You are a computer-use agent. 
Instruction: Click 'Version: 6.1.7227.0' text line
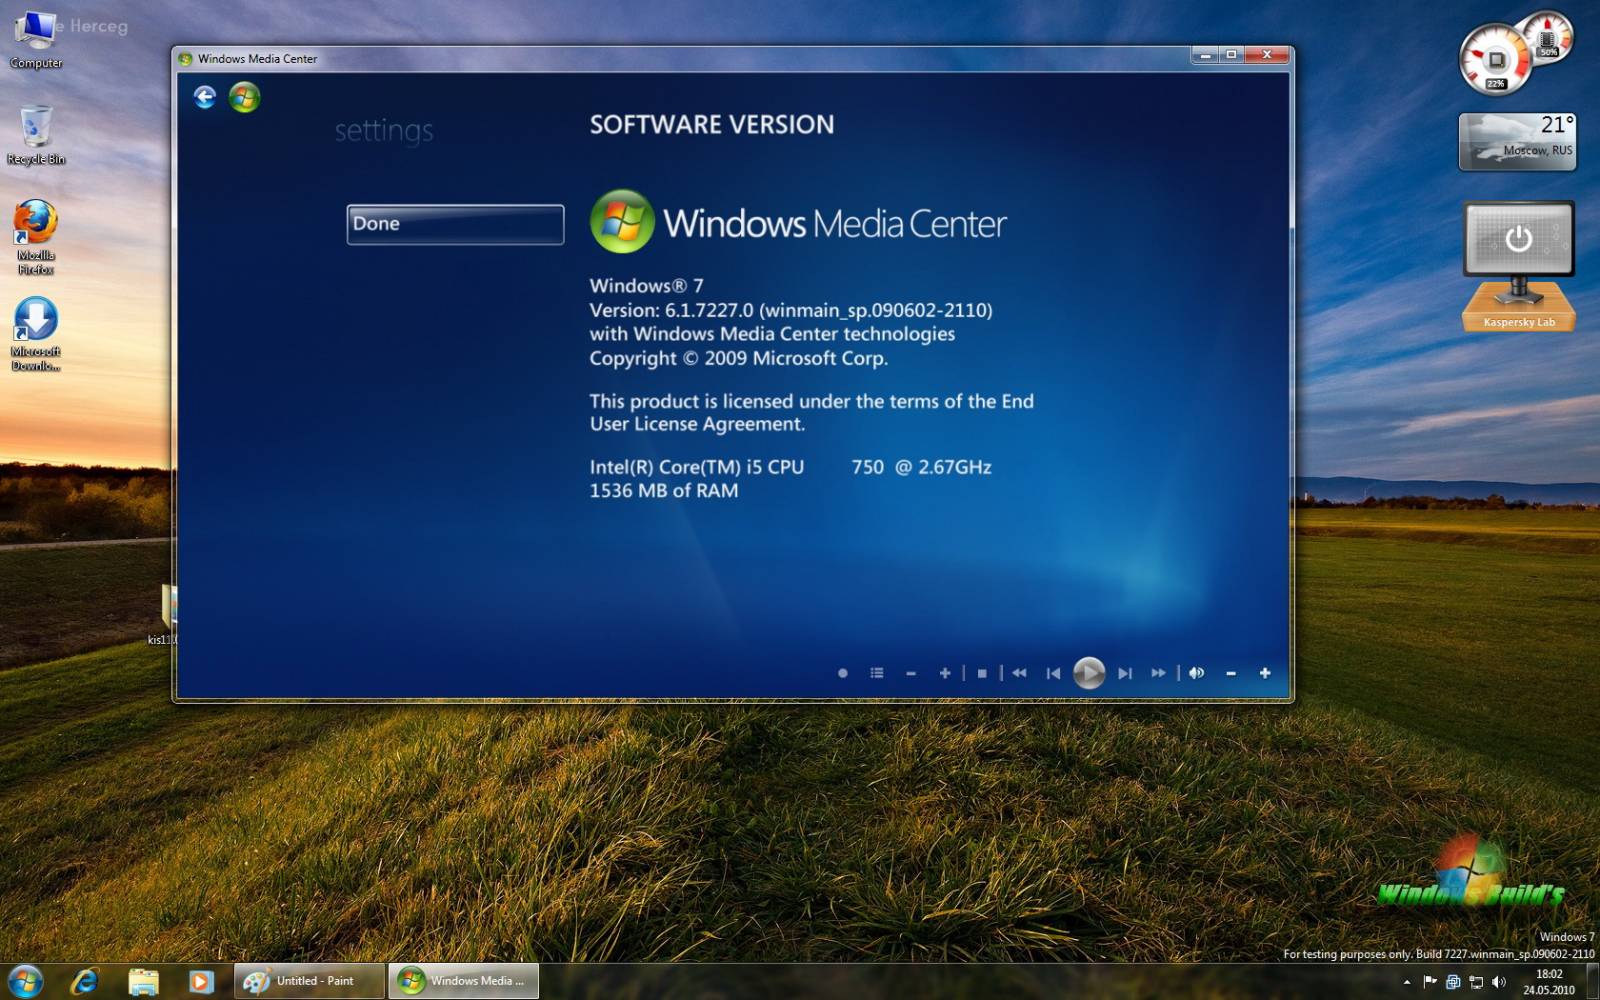791,310
